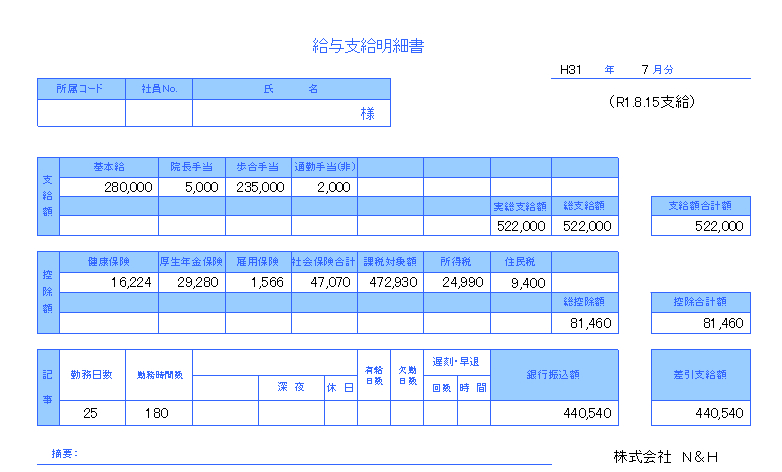782x472 pixels.
Task: Click the 5,000 allowance value
Action: pyautogui.click(x=201, y=187)
